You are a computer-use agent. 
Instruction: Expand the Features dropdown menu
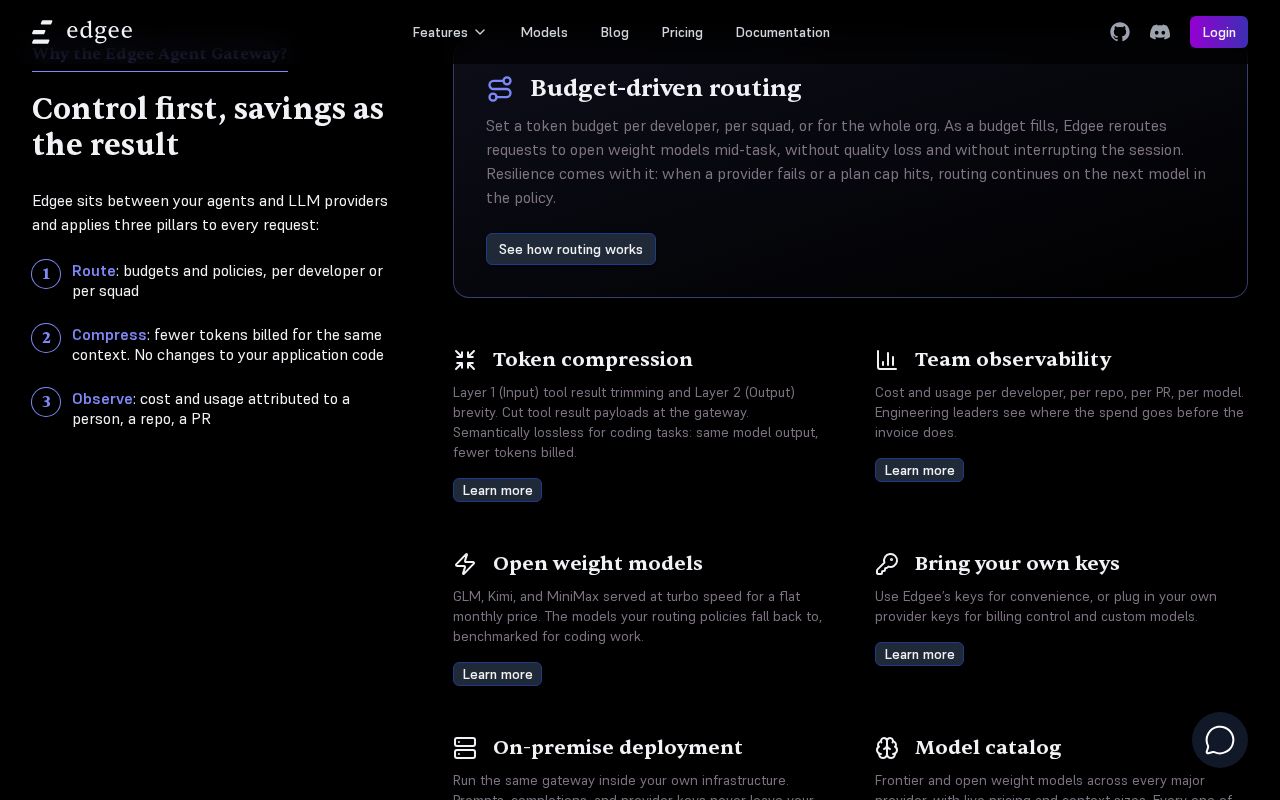(x=449, y=32)
